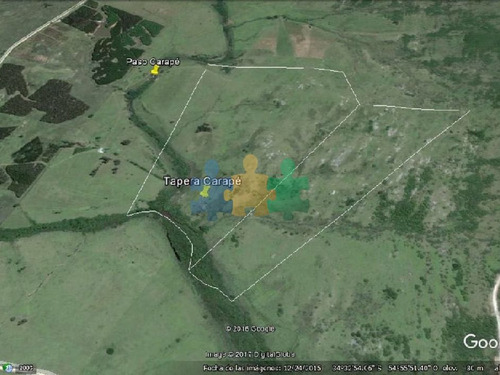Screen dimensions: 500x375
Task: Open the historical imagery clock icon
Action: point(7,368)
